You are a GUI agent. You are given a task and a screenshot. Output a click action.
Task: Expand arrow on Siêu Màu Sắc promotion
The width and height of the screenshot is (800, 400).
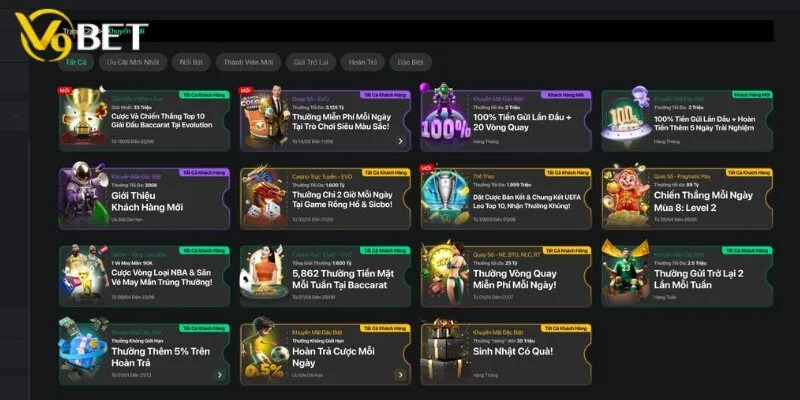click(x=401, y=141)
